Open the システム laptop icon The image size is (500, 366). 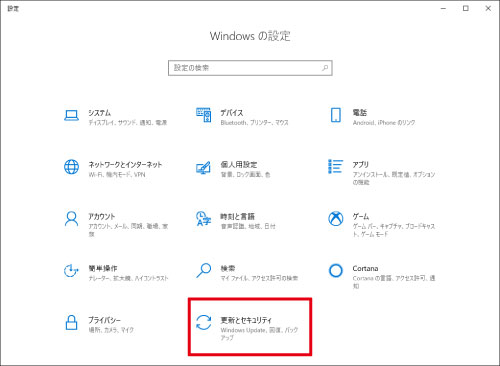(x=71, y=115)
